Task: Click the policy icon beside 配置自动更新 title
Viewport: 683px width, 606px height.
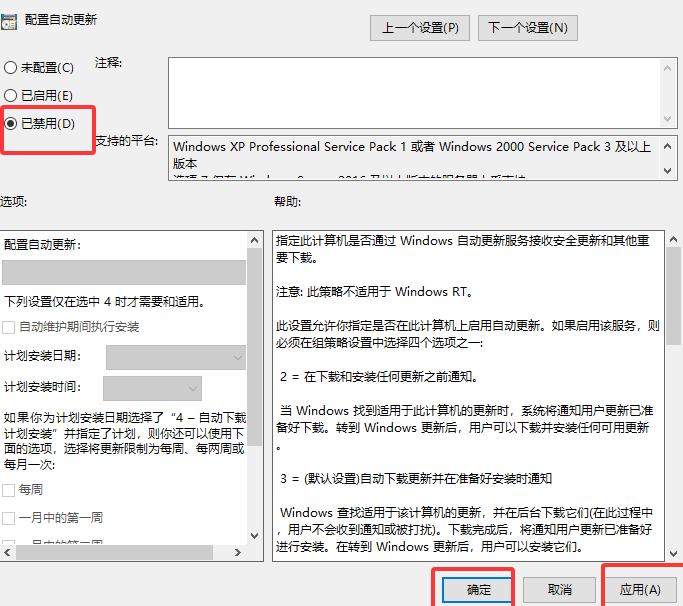Action: pyautogui.click(x=9, y=22)
